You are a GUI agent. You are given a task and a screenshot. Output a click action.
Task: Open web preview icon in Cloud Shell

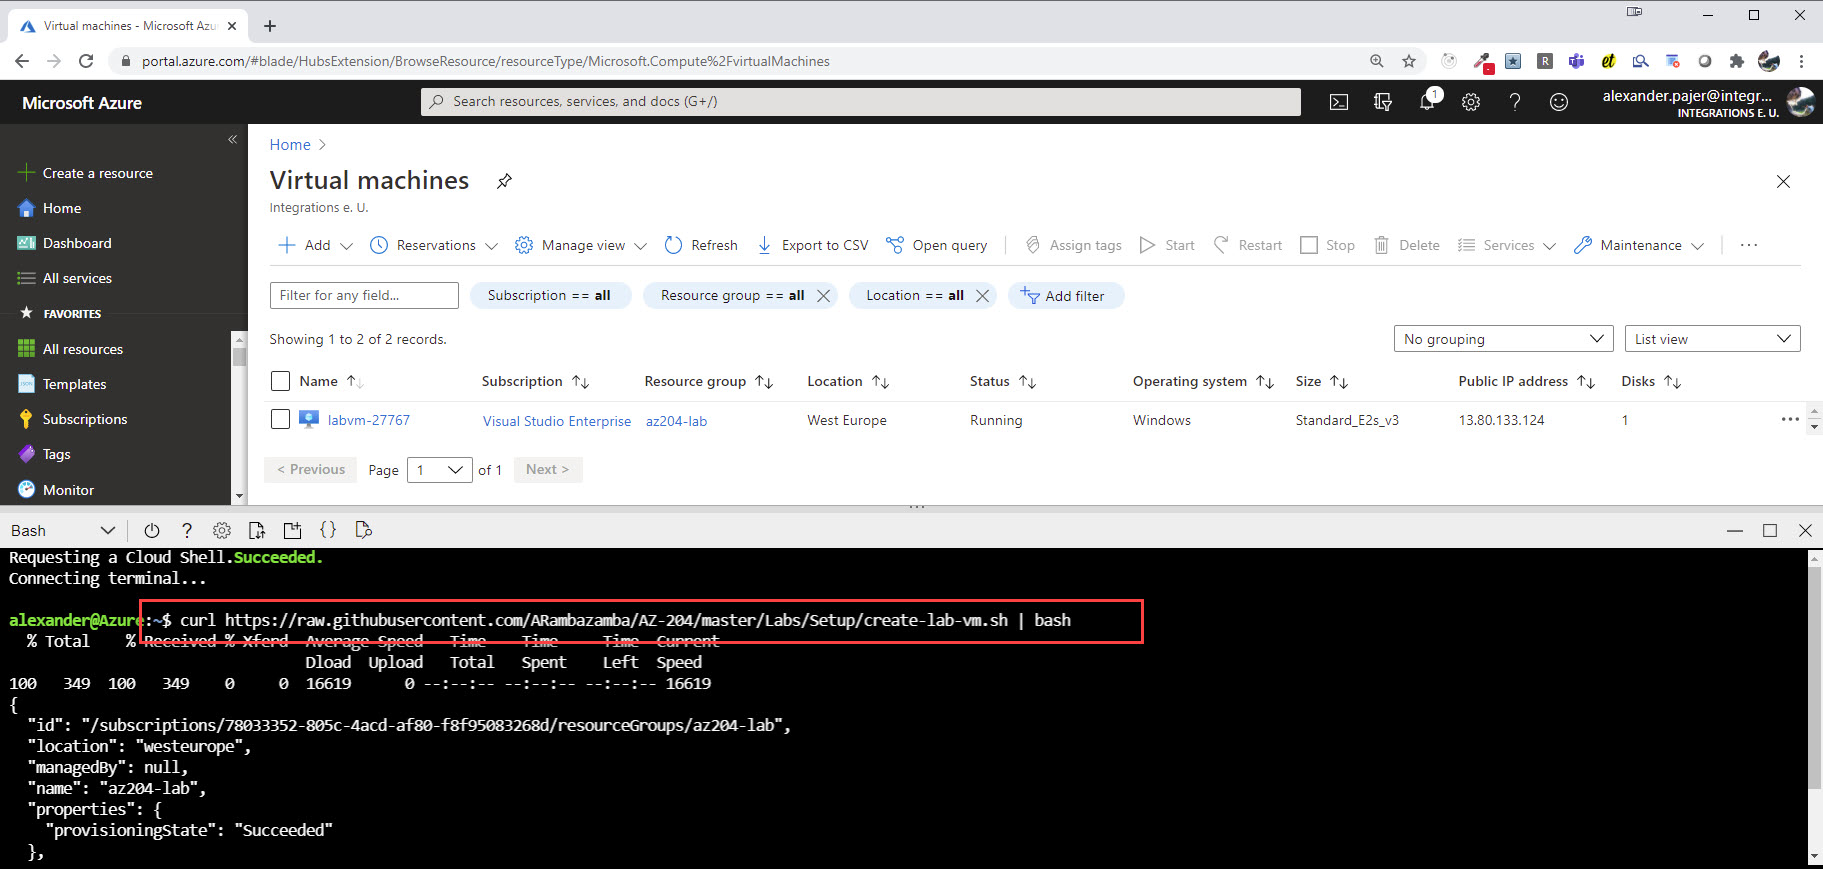coord(363,531)
